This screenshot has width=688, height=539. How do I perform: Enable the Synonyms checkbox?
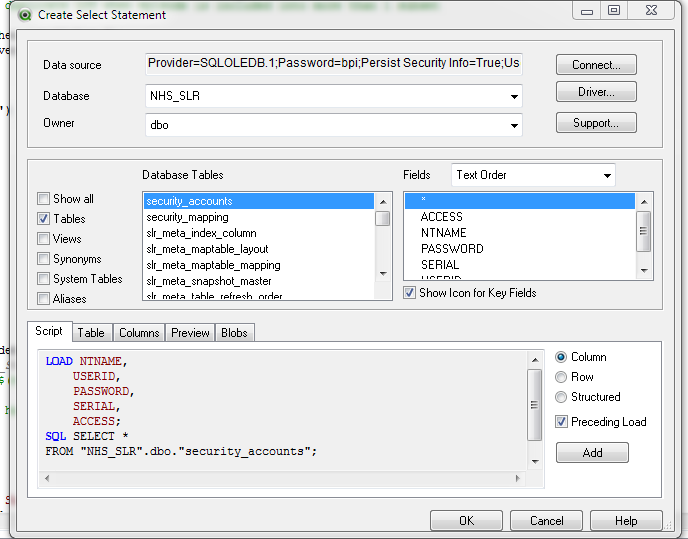[43, 259]
